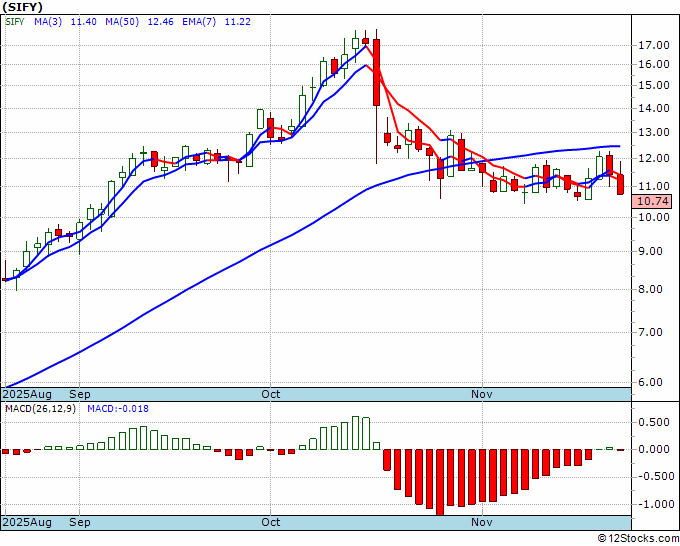Click the 11.00 price axis label
This screenshot has height=546, width=680.
click(654, 186)
